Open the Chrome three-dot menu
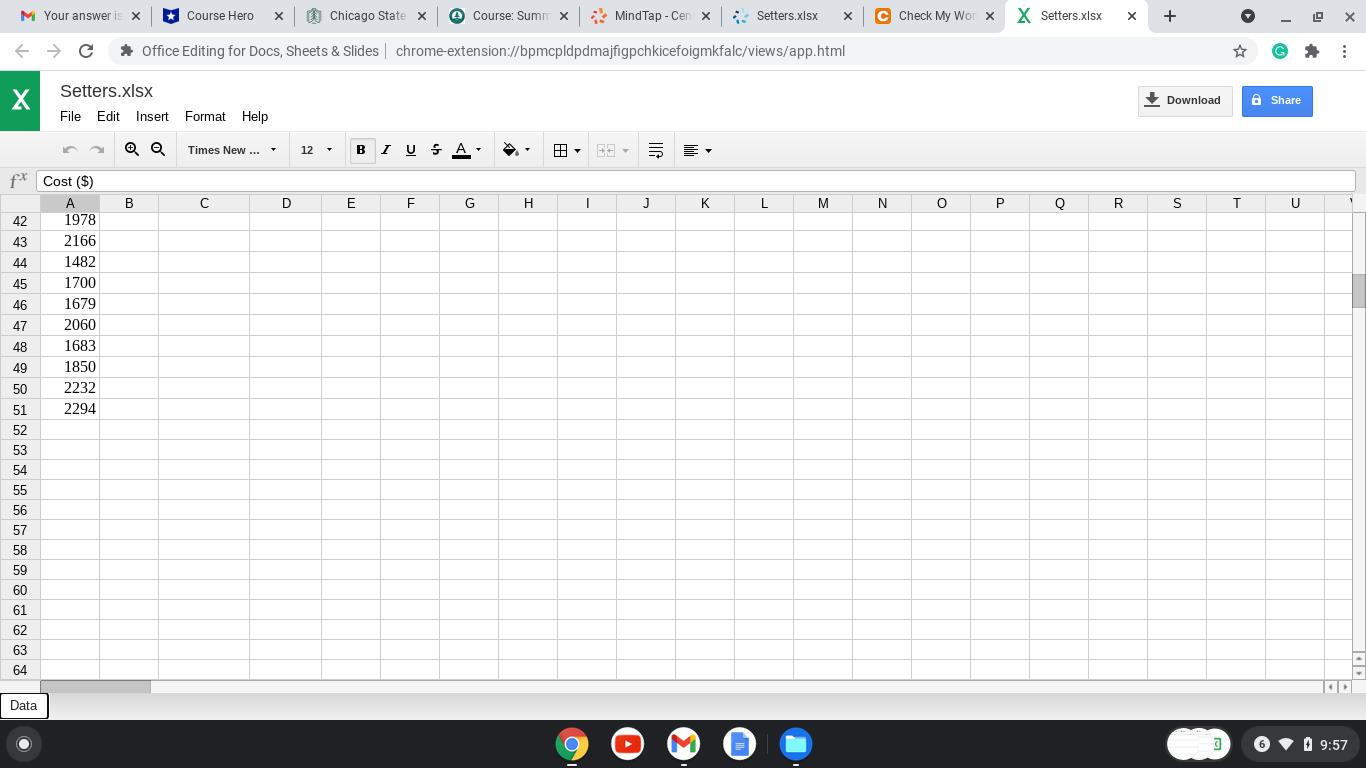 pos(1344,51)
